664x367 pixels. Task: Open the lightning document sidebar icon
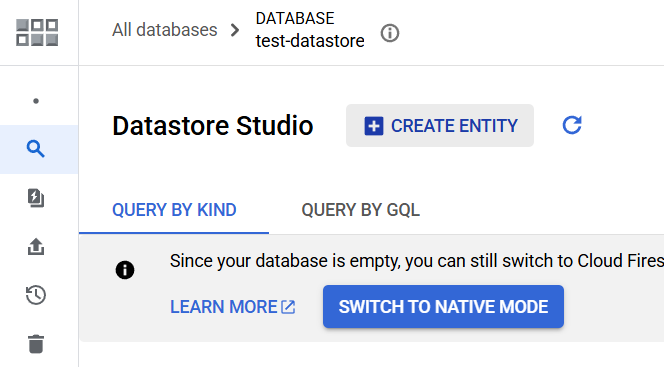click(36, 198)
